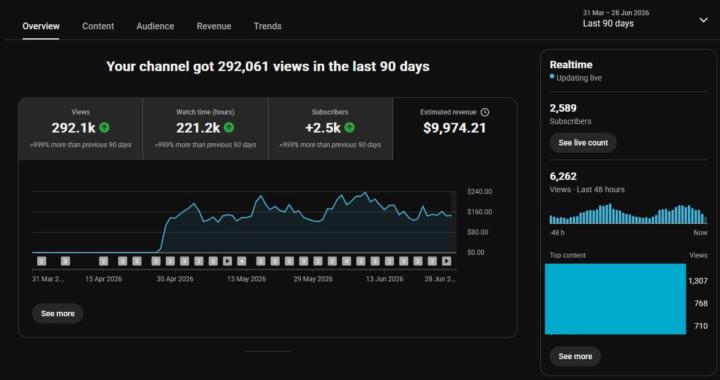
Task: Click the 13 Jun 2026 date label
Action: pyautogui.click(x=384, y=279)
